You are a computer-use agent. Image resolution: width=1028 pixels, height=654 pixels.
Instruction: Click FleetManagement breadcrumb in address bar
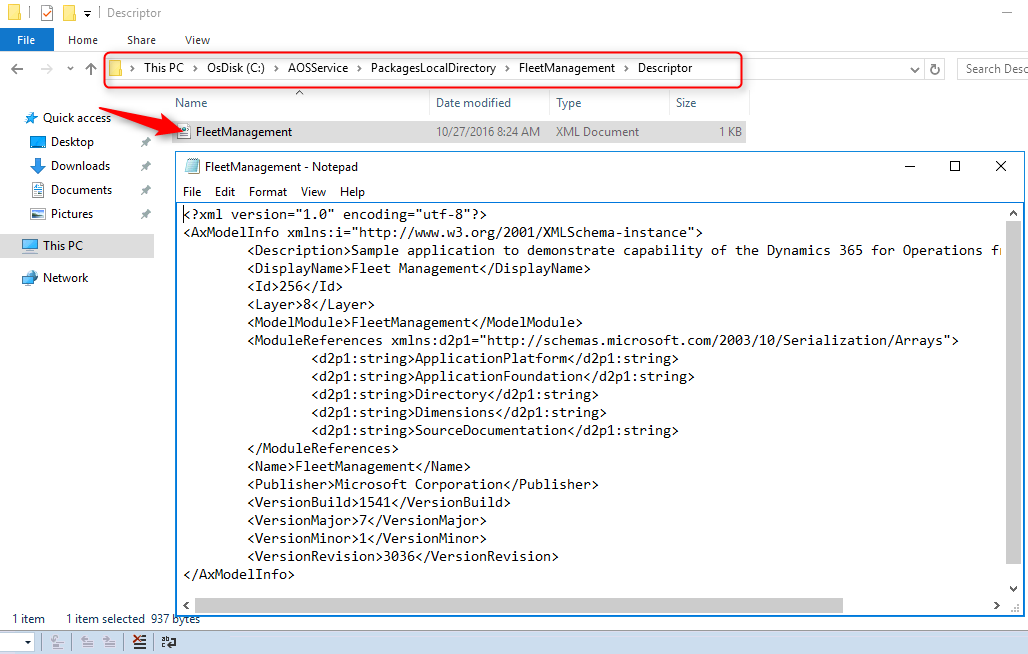coord(567,68)
